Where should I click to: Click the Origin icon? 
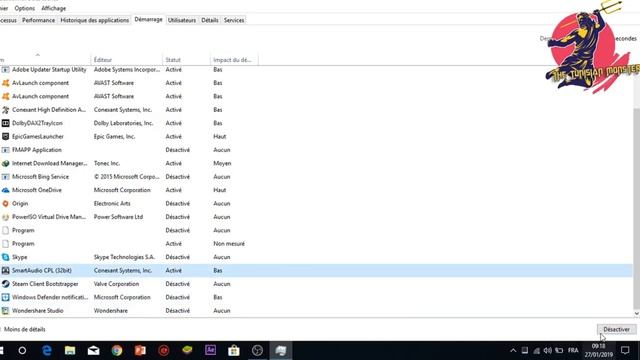(x=5, y=204)
